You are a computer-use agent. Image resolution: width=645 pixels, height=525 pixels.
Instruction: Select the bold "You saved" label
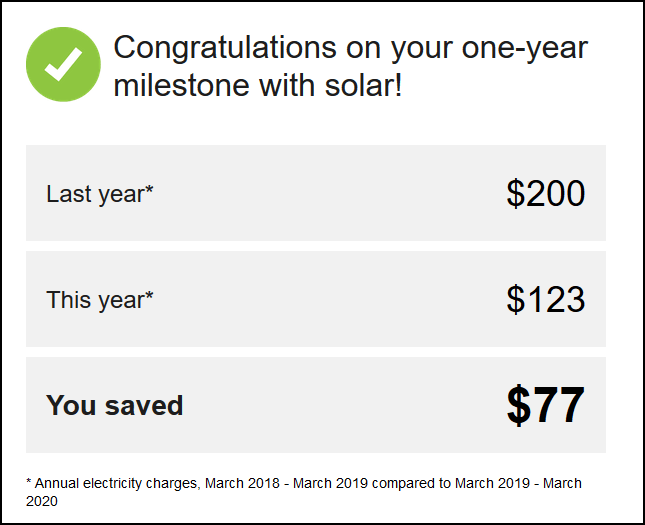114,405
